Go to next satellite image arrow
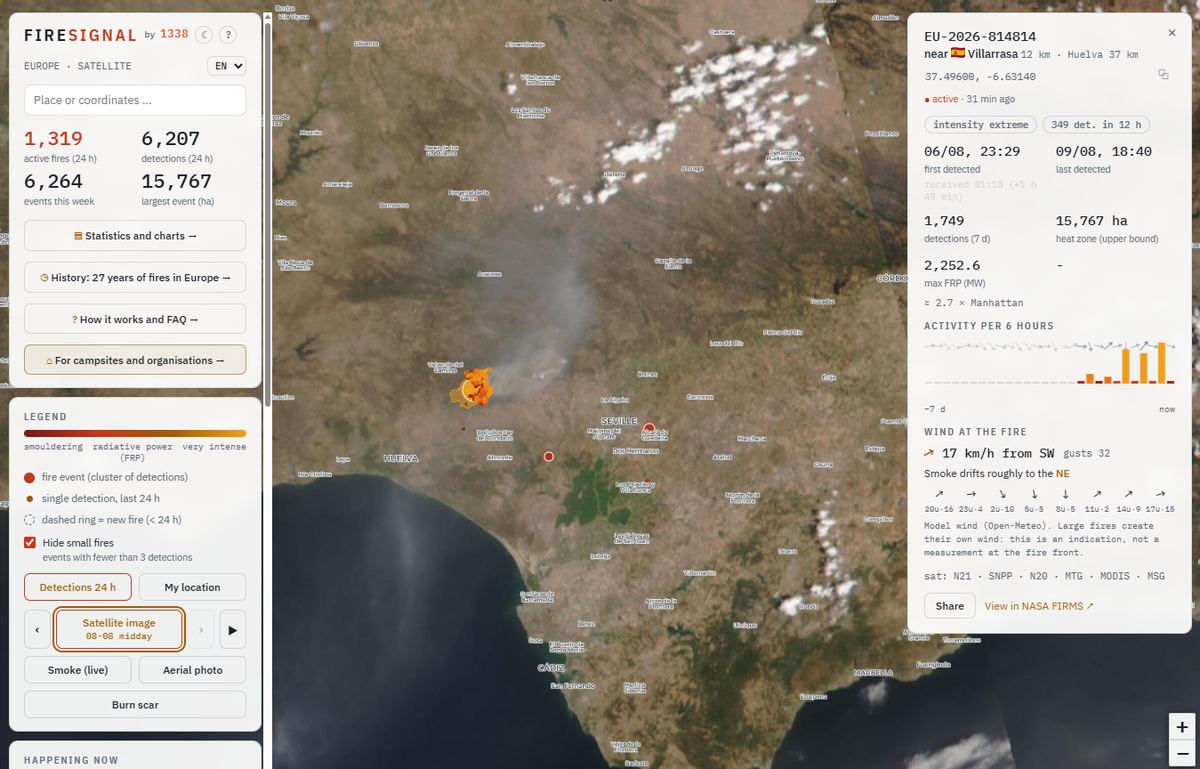Screen dimensions: 1200x769 coord(201,630)
